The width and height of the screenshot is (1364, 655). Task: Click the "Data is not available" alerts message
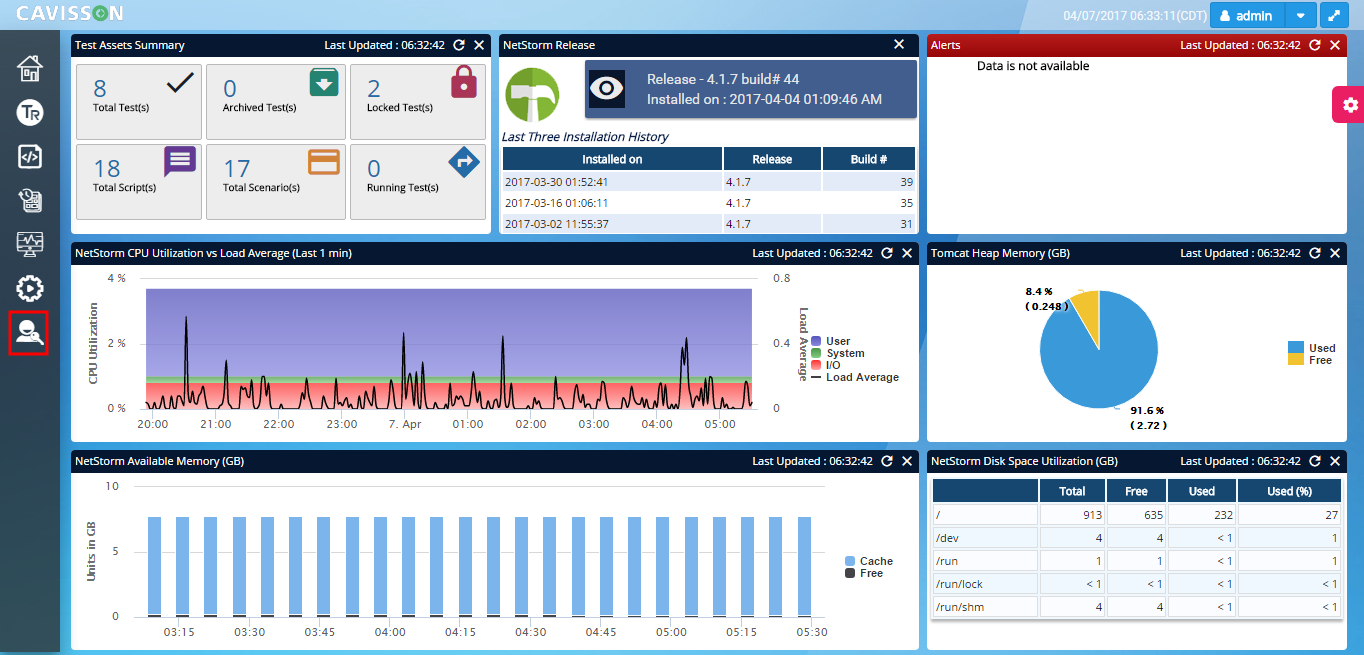[x=1033, y=66]
